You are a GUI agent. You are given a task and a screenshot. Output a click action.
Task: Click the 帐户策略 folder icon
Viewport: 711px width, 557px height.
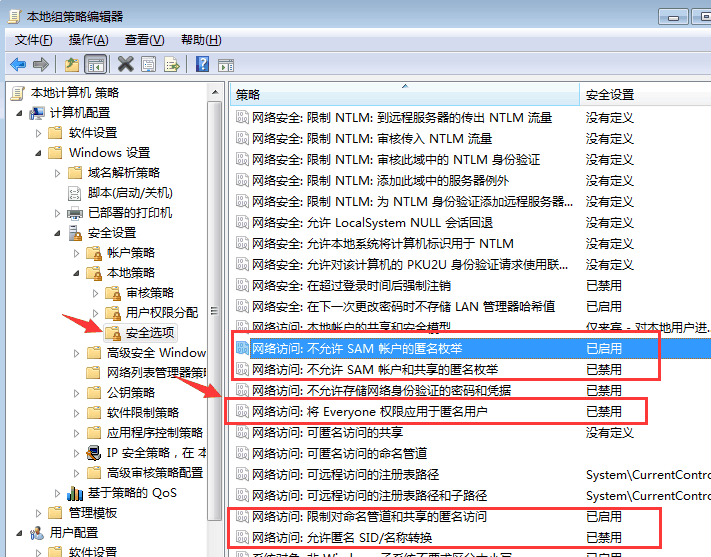point(94,253)
